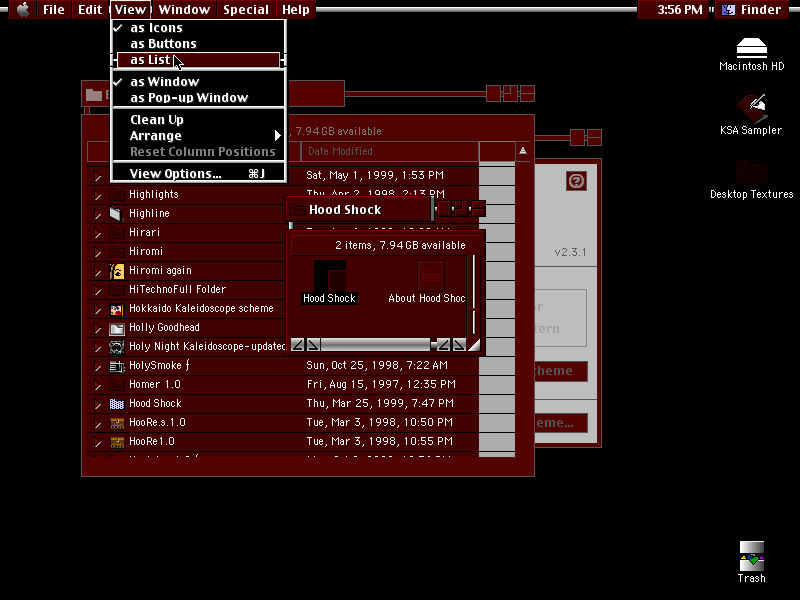Click the HooRe.s.1.0 file icon
800x600 pixels.
click(x=117, y=423)
